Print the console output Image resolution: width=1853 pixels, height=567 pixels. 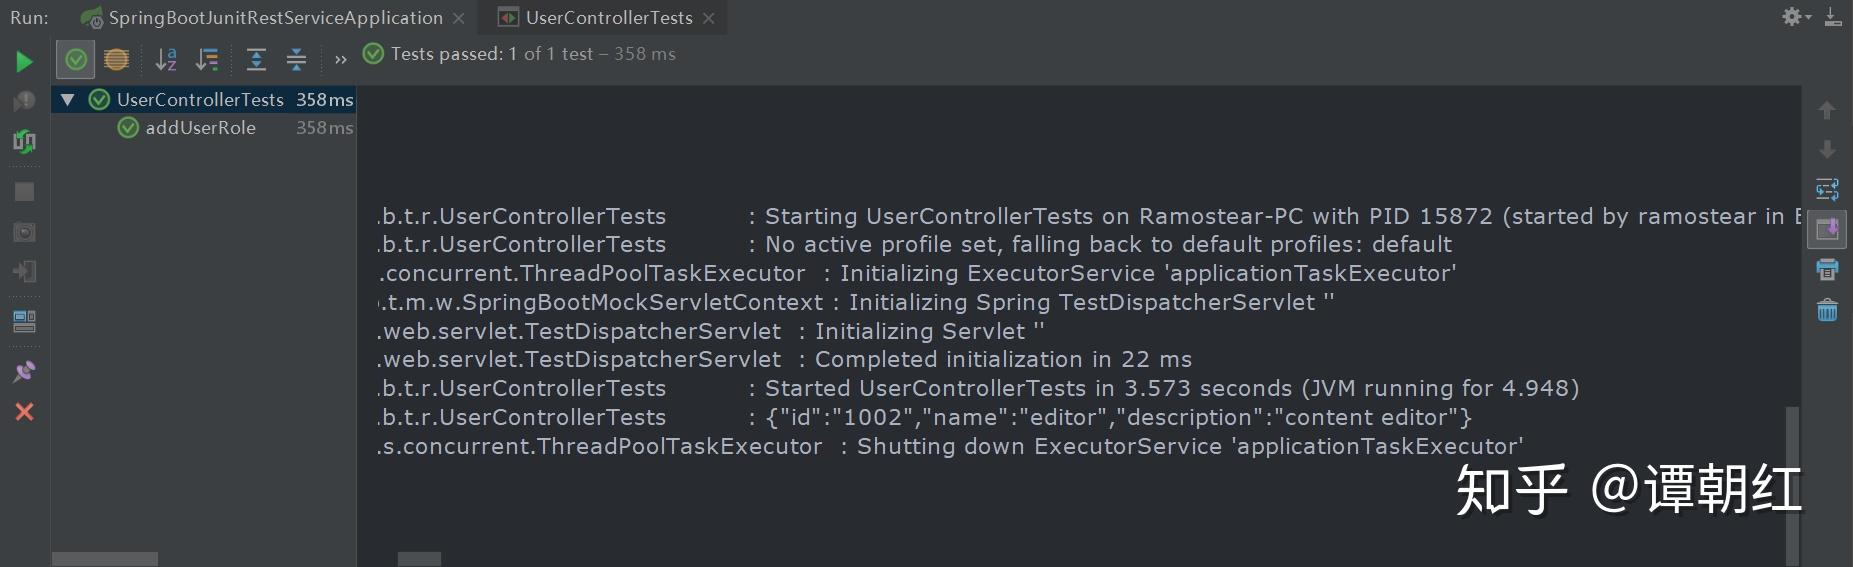pos(1827,269)
